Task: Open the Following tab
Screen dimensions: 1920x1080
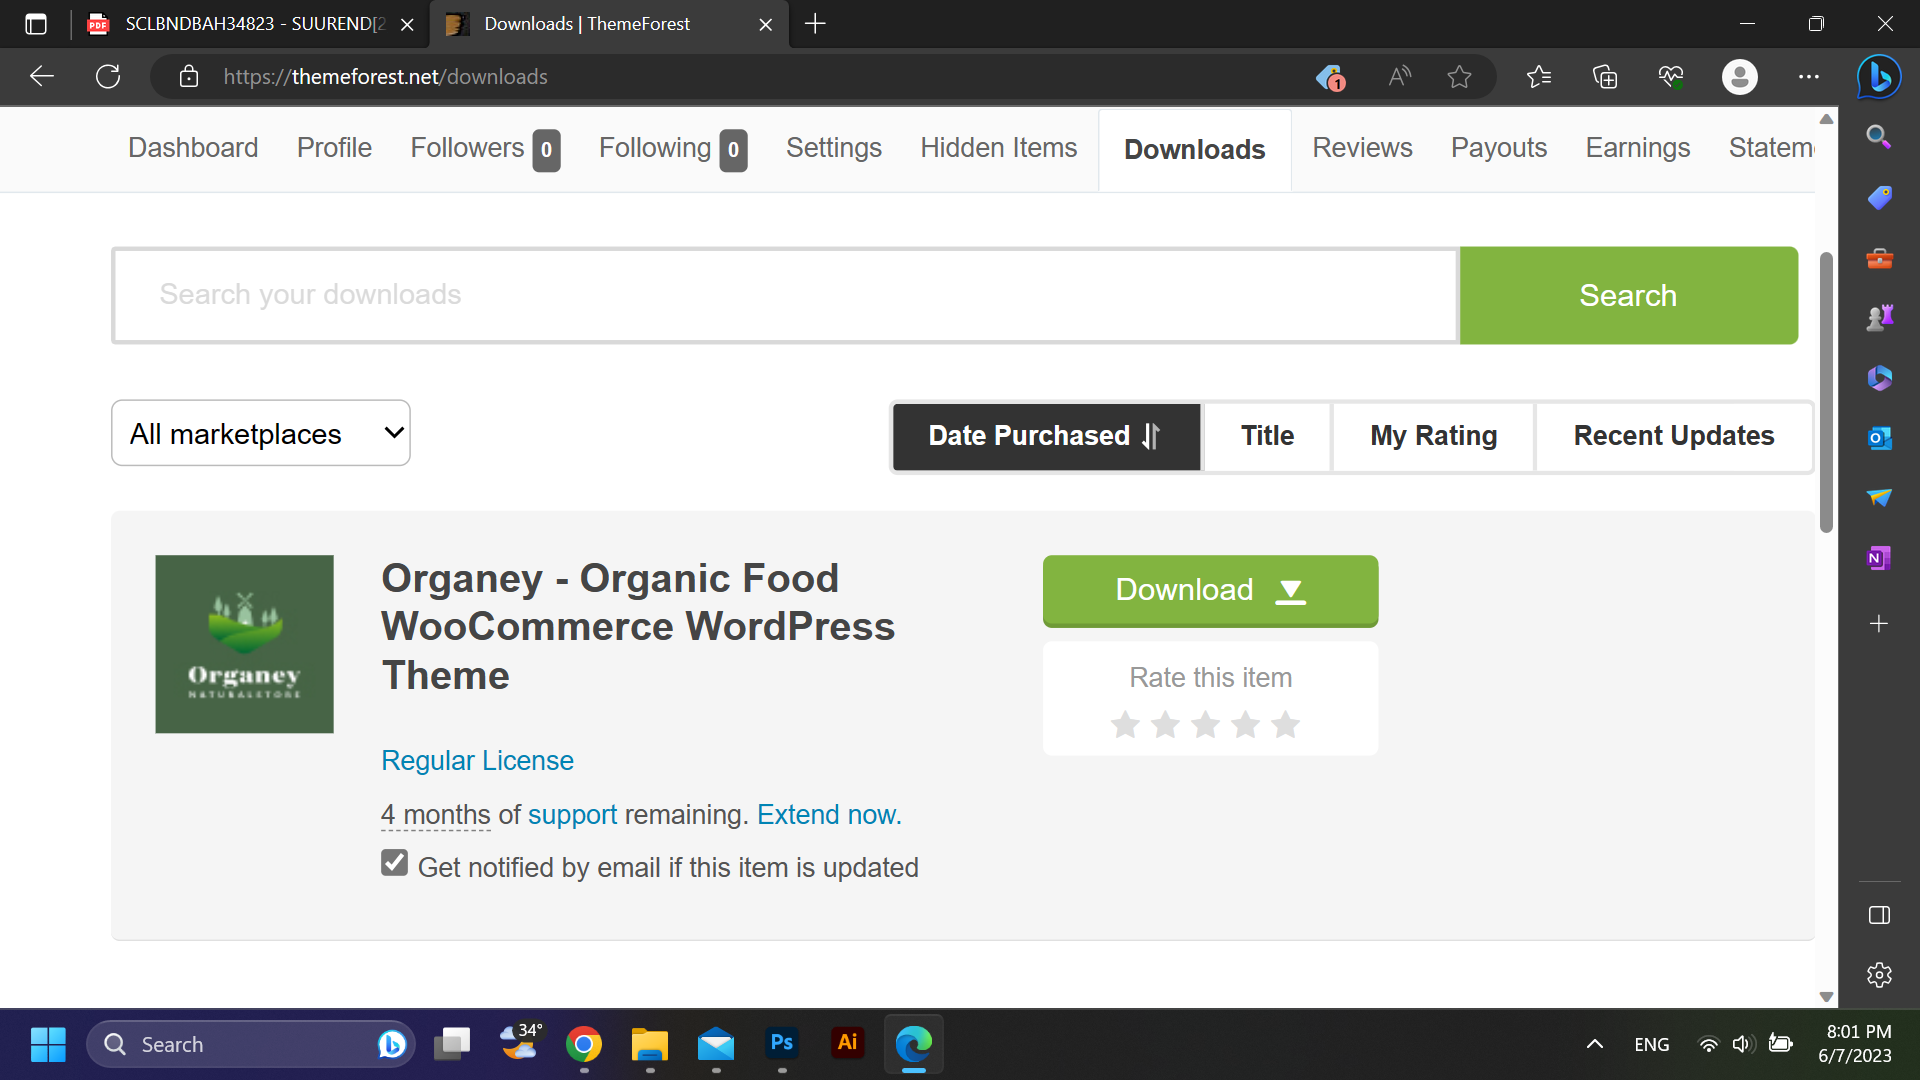Action: [673, 149]
